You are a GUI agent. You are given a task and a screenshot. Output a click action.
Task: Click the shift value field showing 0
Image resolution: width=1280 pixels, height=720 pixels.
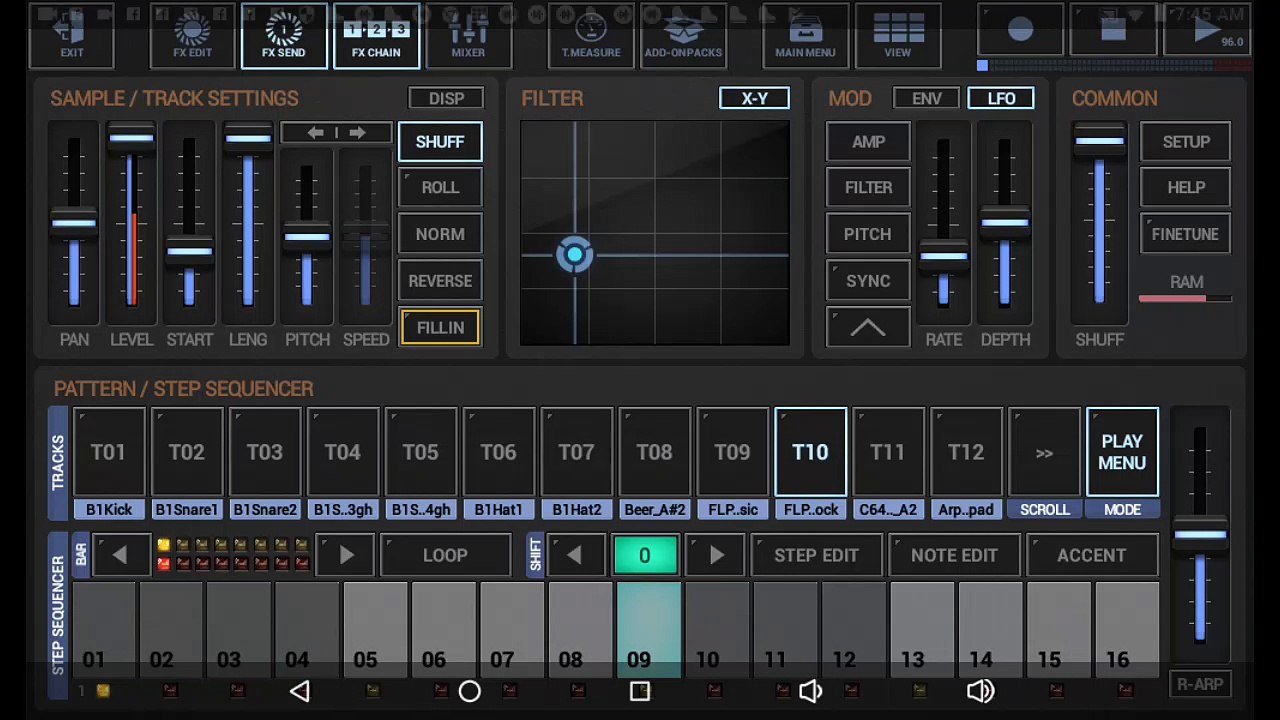645,555
